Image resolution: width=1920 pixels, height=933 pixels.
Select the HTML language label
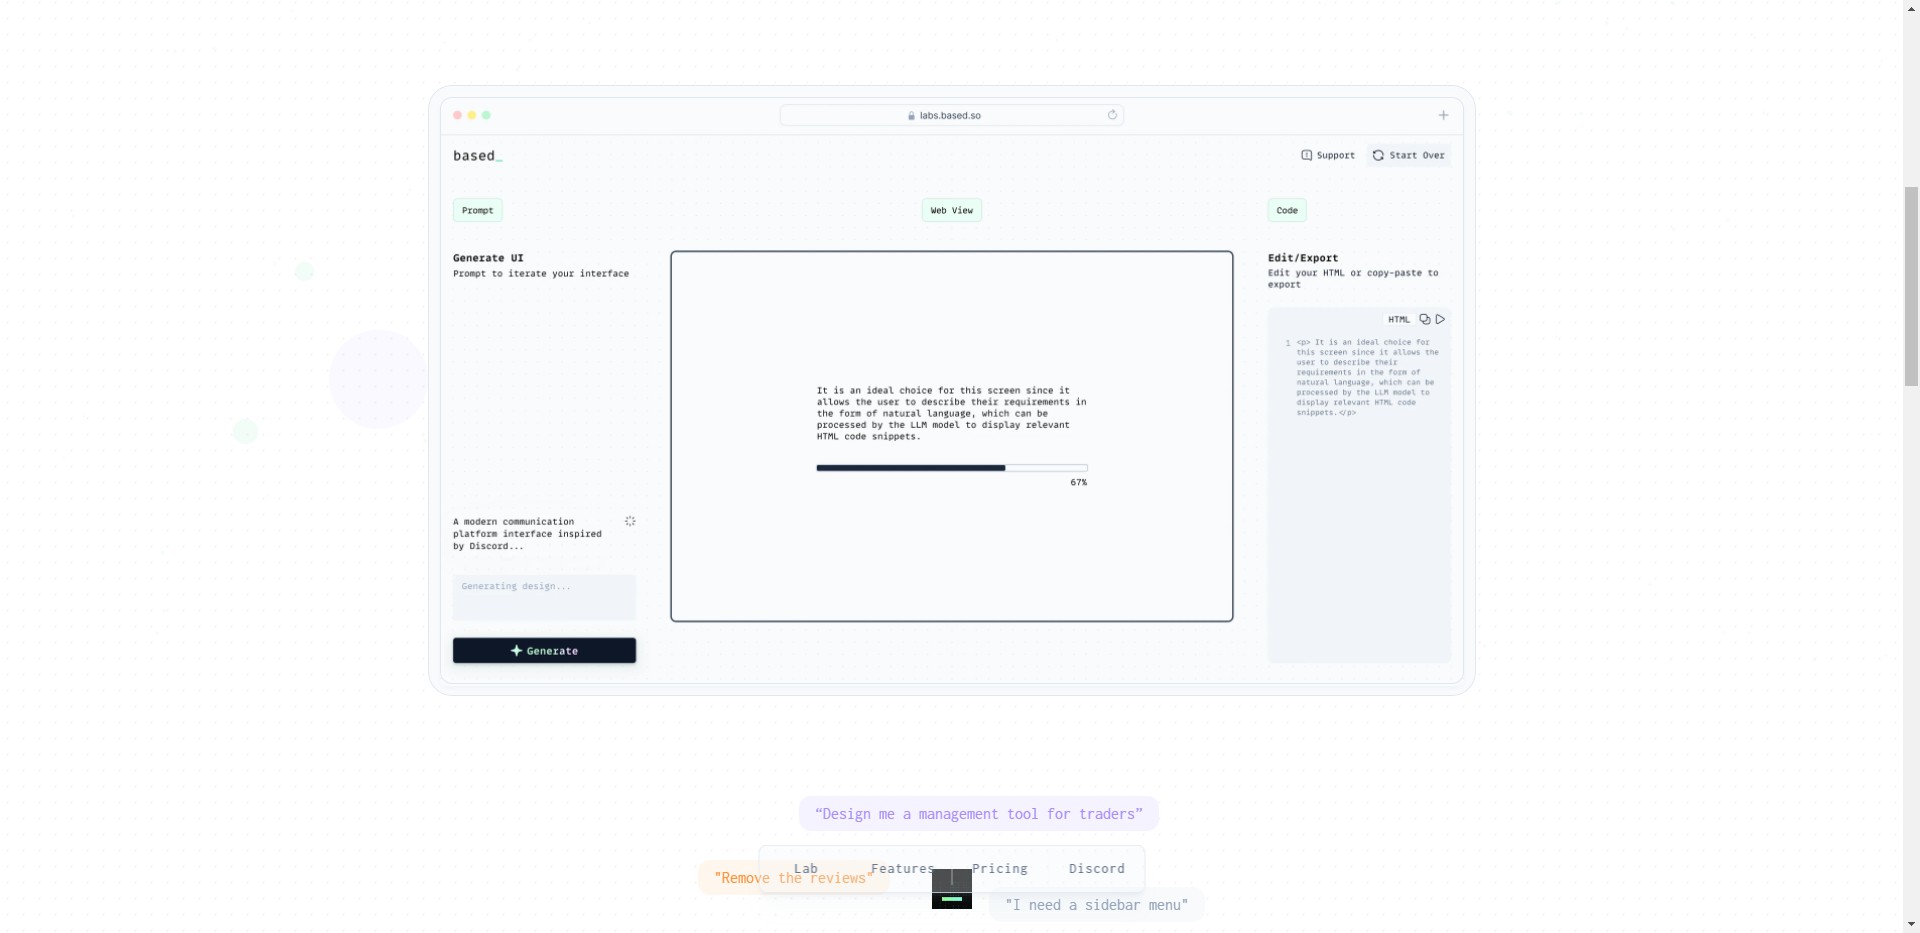[1398, 320]
